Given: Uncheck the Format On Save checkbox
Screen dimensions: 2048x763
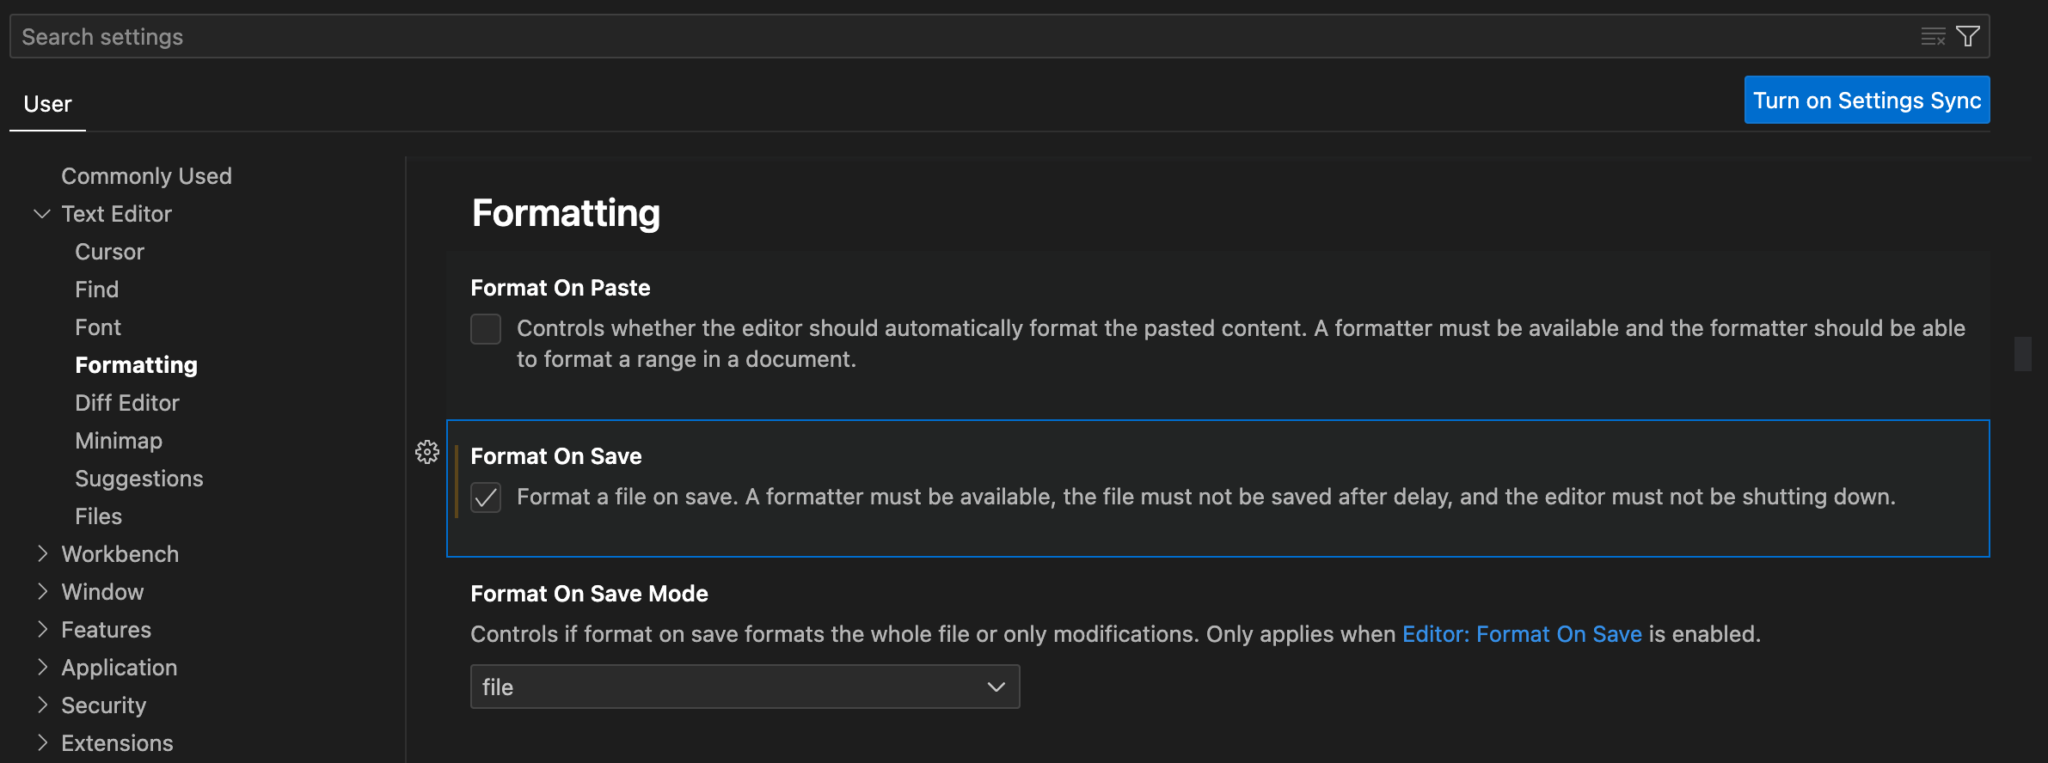Looking at the screenshot, I should pos(486,497).
